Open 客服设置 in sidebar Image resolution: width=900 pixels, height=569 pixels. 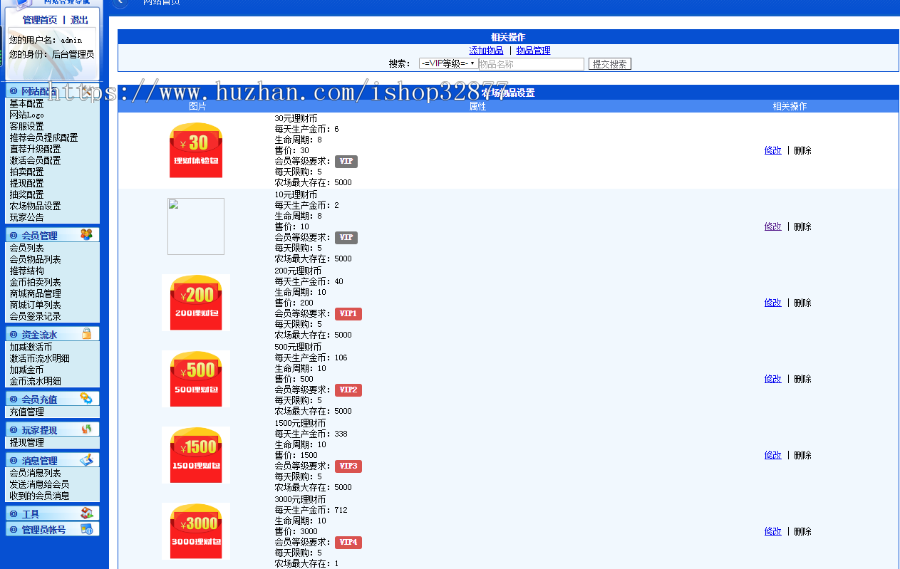point(26,126)
